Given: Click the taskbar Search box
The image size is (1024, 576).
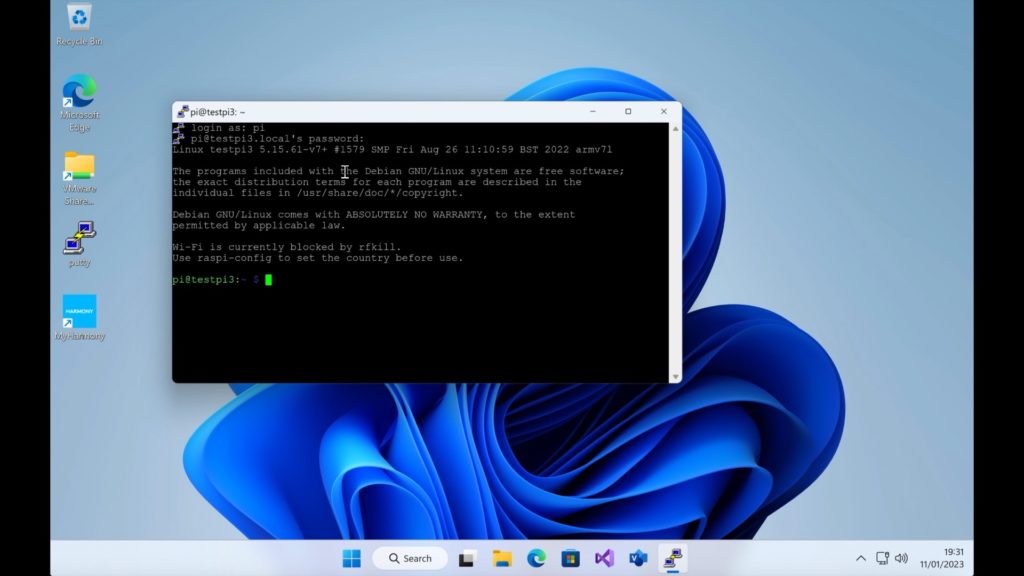Looking at the screenshot, I should [x=410, y=558].
